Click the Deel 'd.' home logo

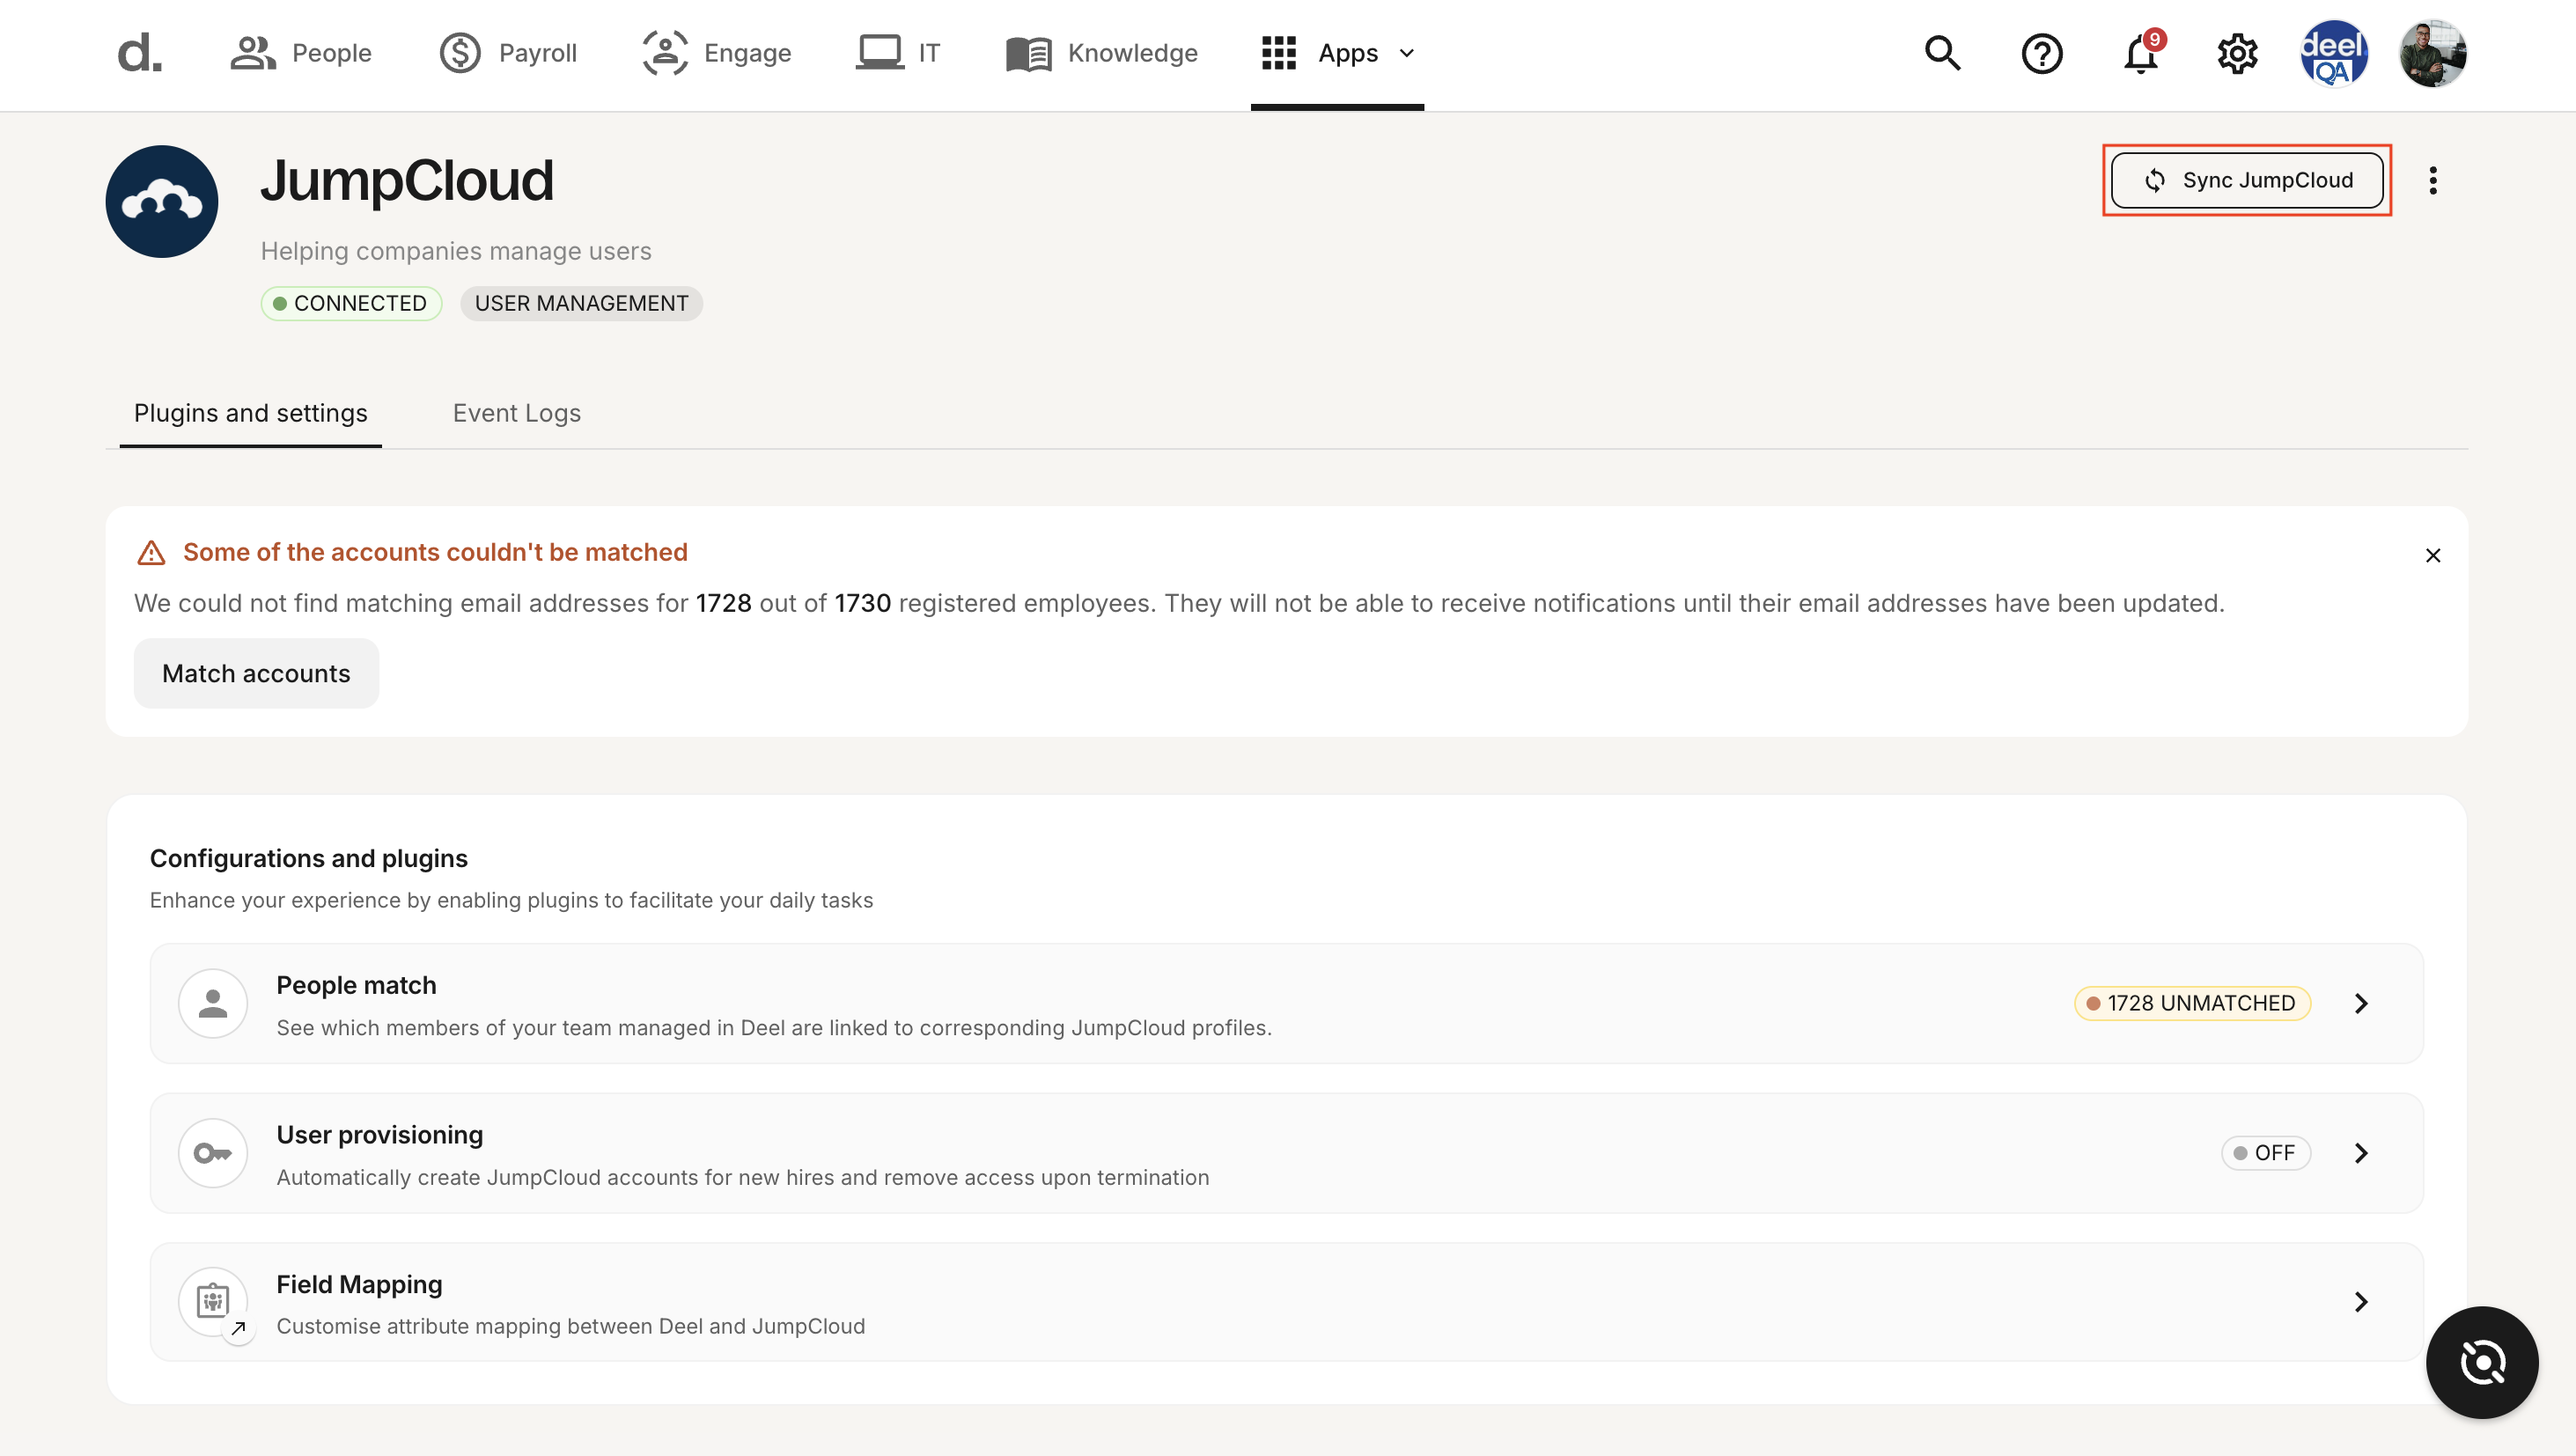(139, 53)
